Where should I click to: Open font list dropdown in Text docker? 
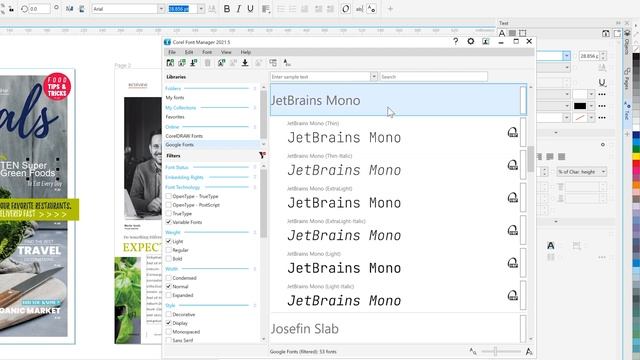point(567,56)
